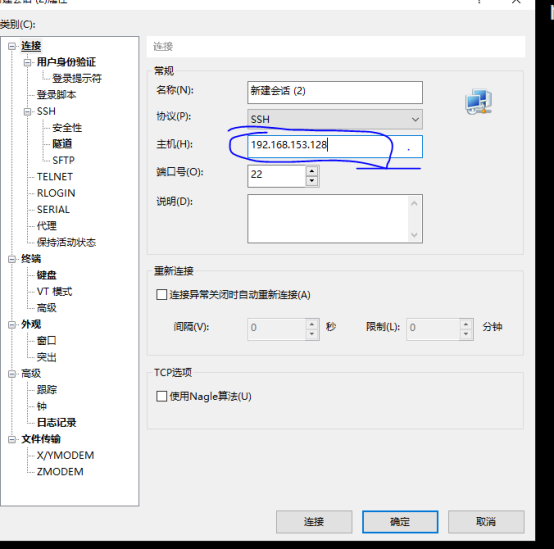Select 用户身份验证 in the category tree
Image resolution: width=554 pixels, height=549 pixels.
click(66, 62)
